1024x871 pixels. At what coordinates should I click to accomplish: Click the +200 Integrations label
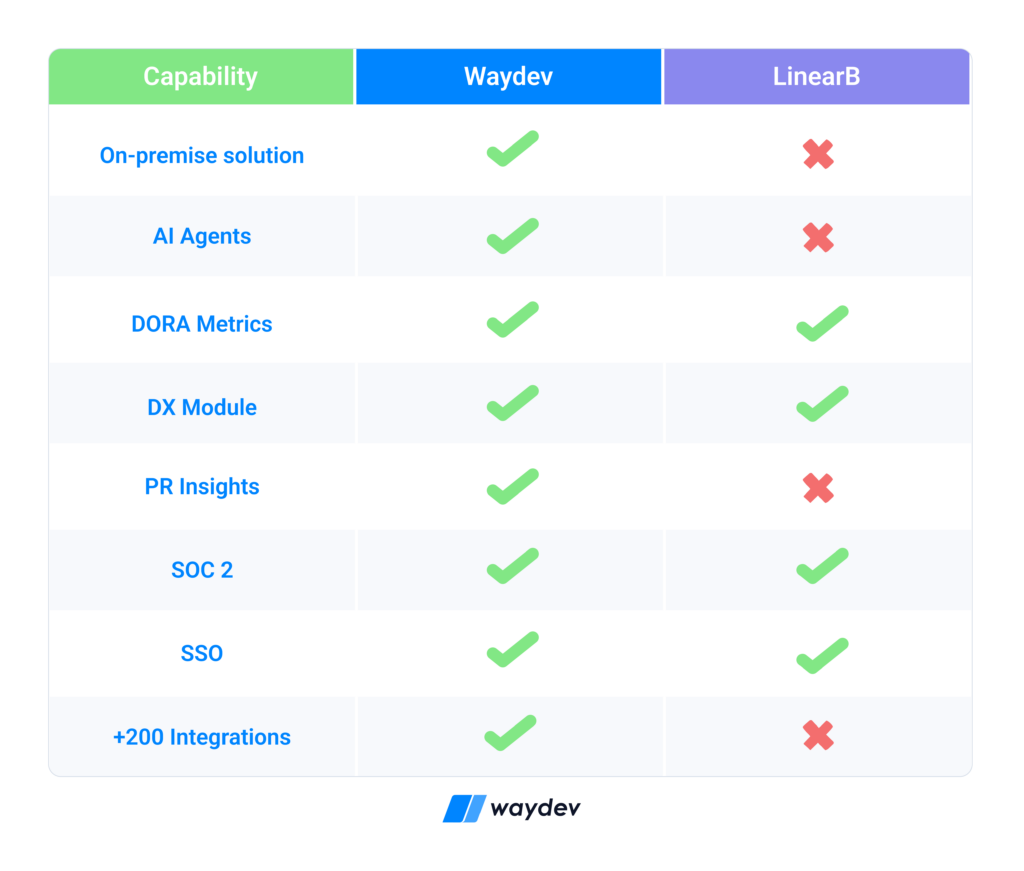point(202,737)
